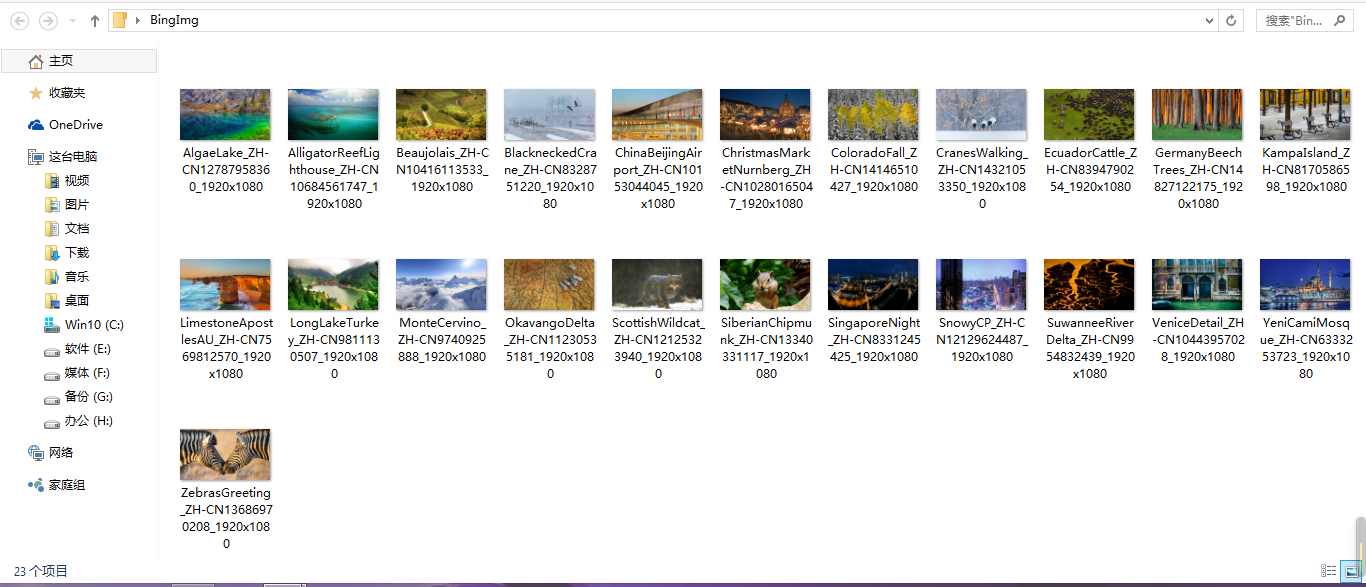Select YeniCamiMosque image thumbnail
1366x587 pixels.
click(x=1305, y=285)
